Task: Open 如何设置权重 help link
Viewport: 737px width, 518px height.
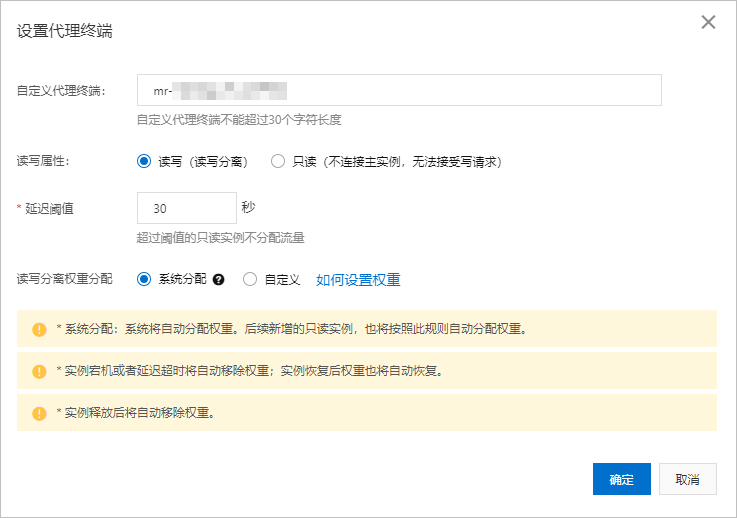Action: click(358, 280)
